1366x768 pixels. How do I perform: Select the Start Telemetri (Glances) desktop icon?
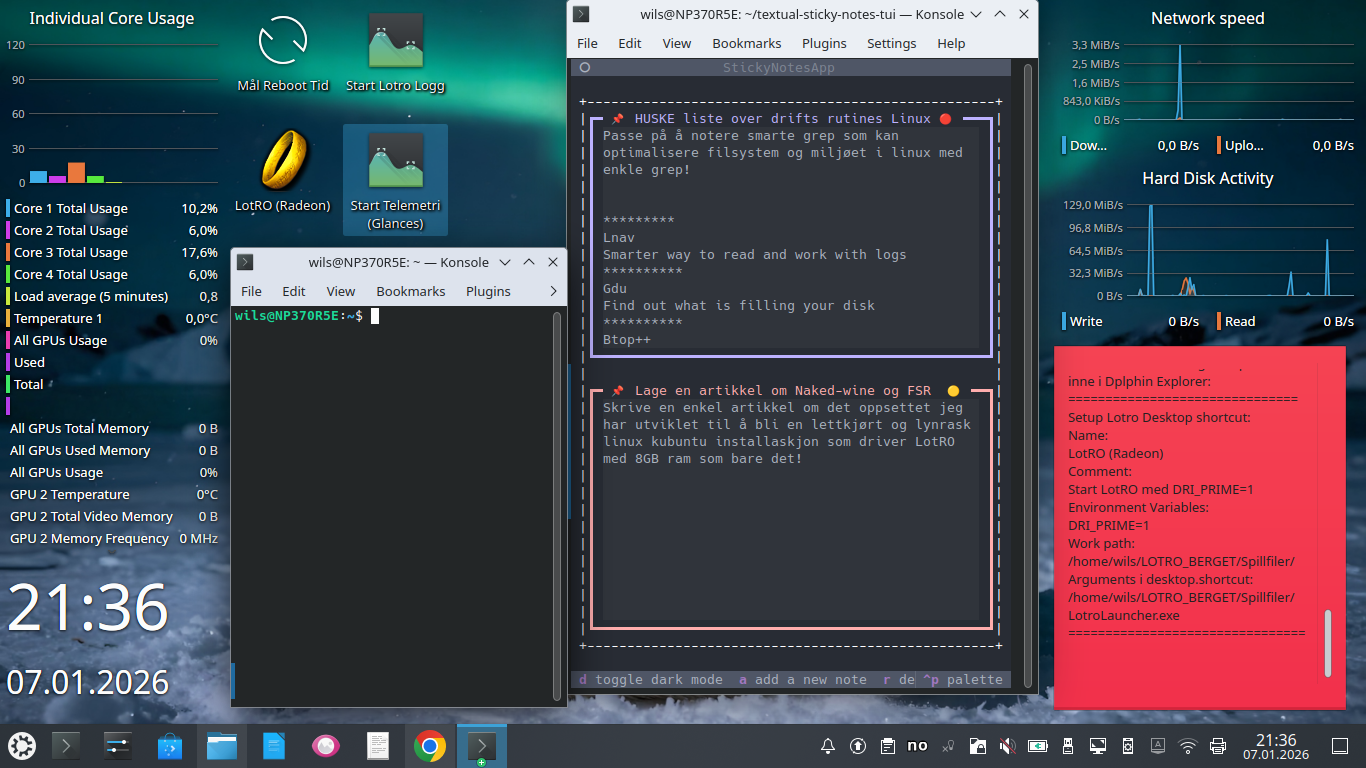395,180
